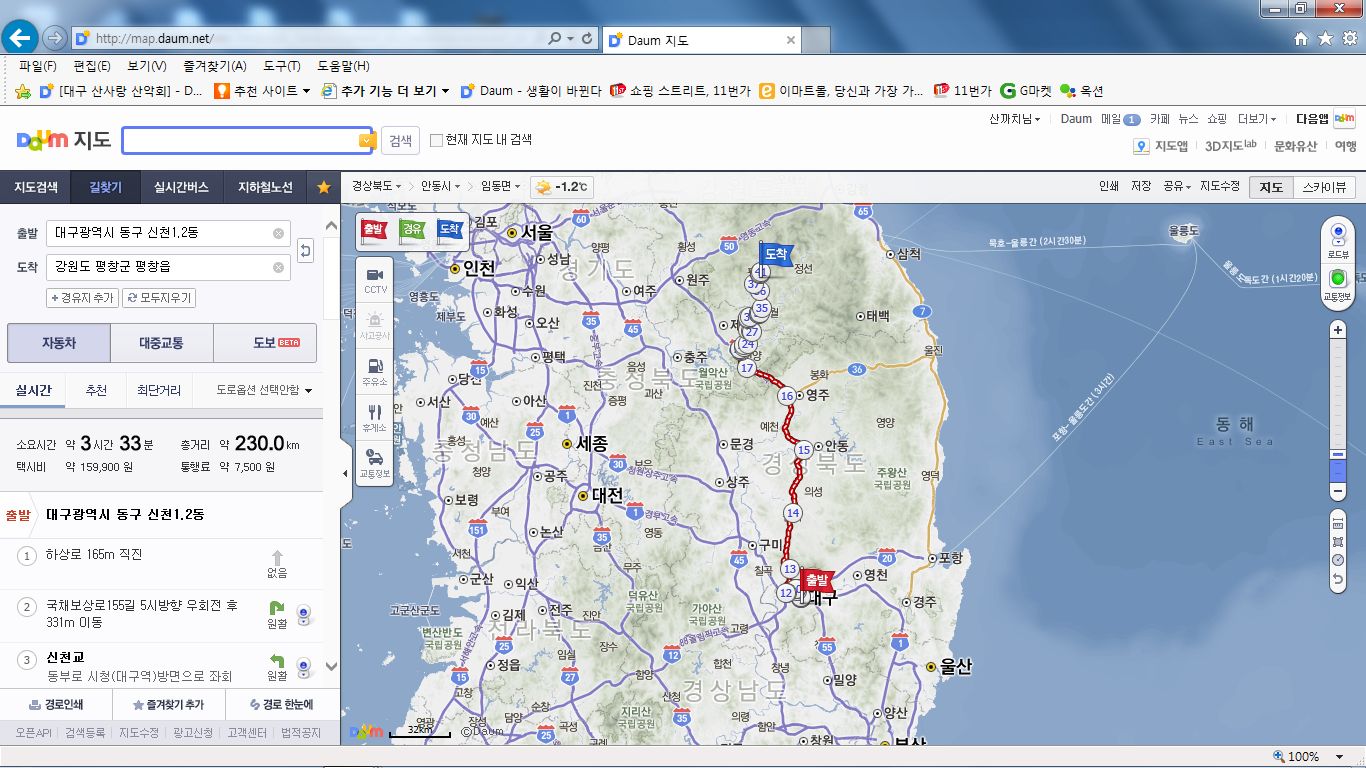Click 경유지 추가 button

82,298
